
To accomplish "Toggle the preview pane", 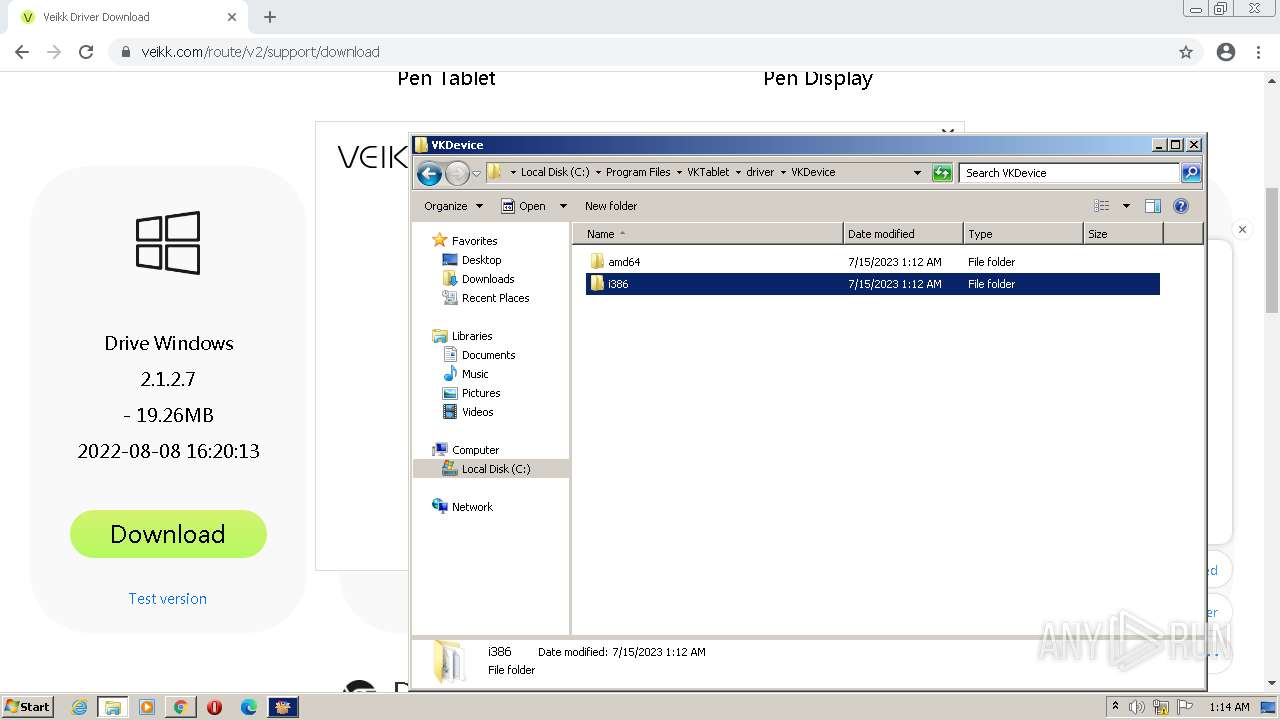I will tap(1153, 206).
